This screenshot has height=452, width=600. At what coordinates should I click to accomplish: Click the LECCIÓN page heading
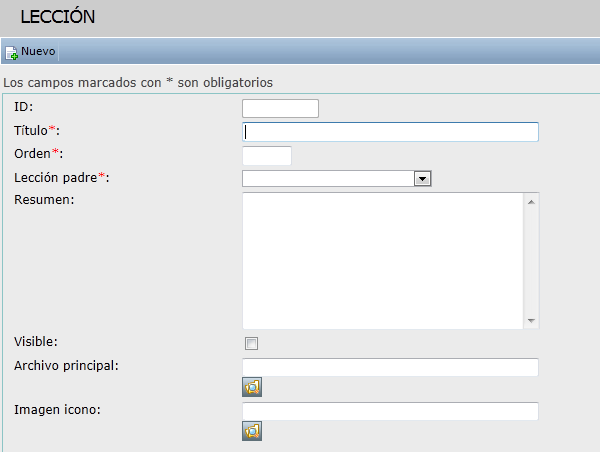58,16
